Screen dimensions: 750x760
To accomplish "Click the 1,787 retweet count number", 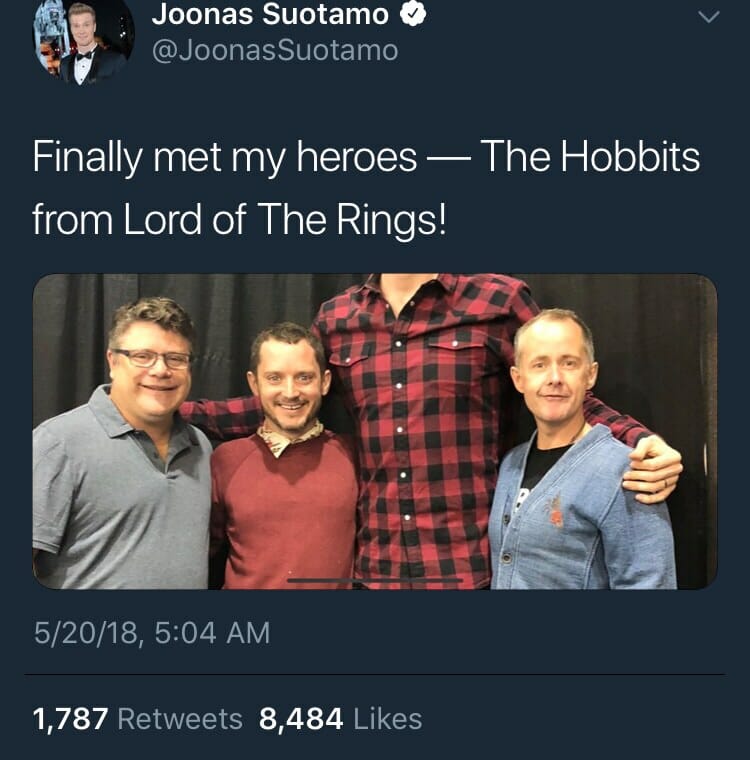I will 70,719.
